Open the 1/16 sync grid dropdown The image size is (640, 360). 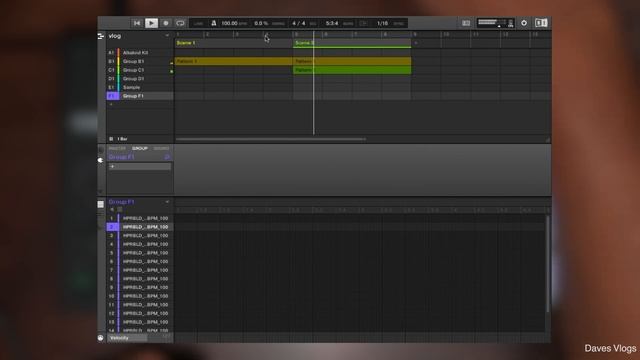click(382, 23)
